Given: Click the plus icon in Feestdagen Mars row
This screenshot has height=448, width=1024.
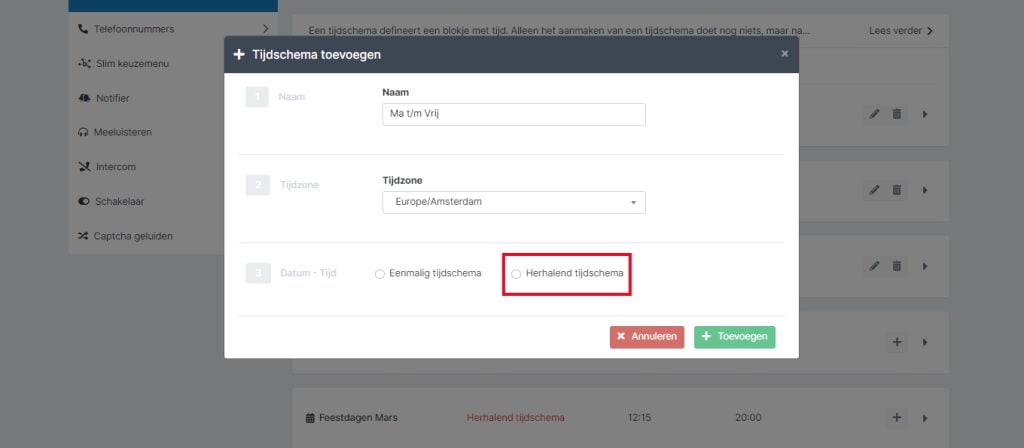Looking at the screenshot, I should pyautogui.click(x=897, y=417).
